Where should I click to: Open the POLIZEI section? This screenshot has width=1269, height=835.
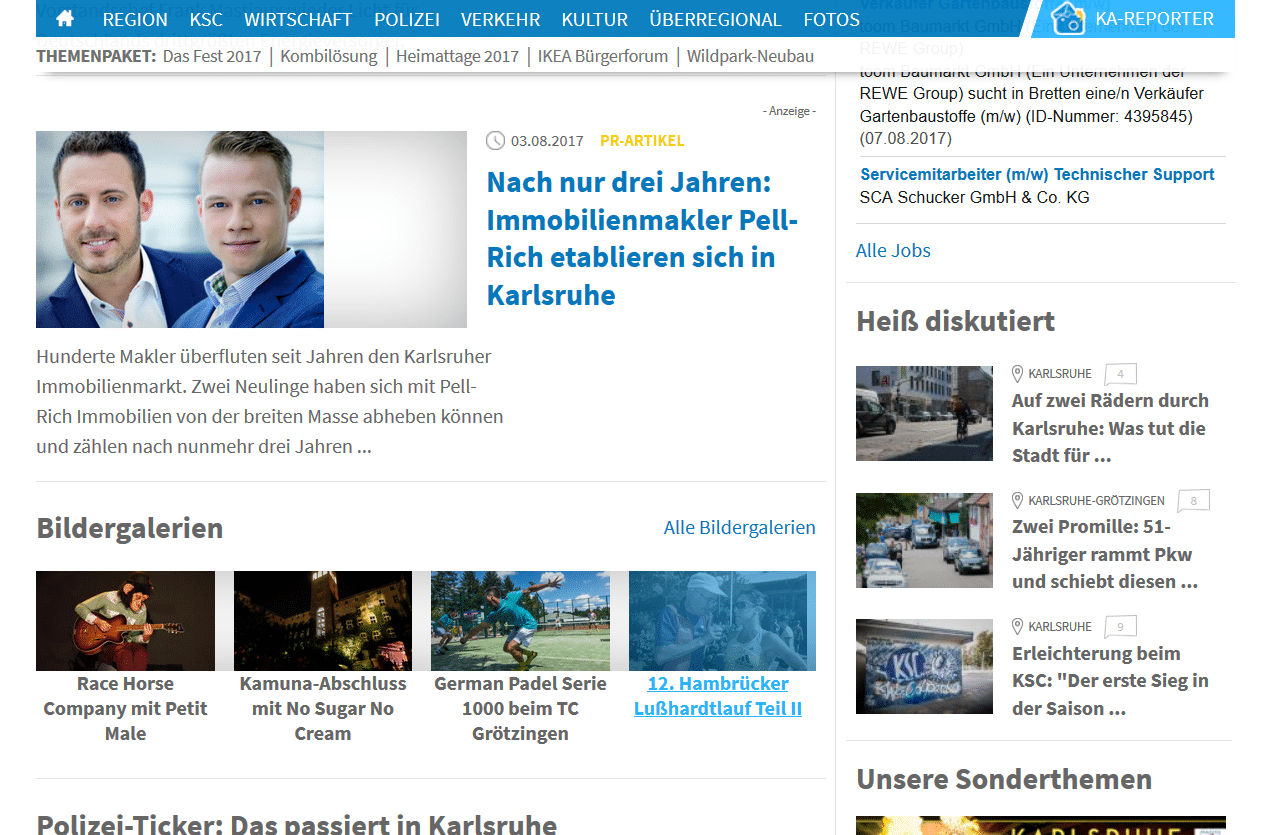point(407,19)
